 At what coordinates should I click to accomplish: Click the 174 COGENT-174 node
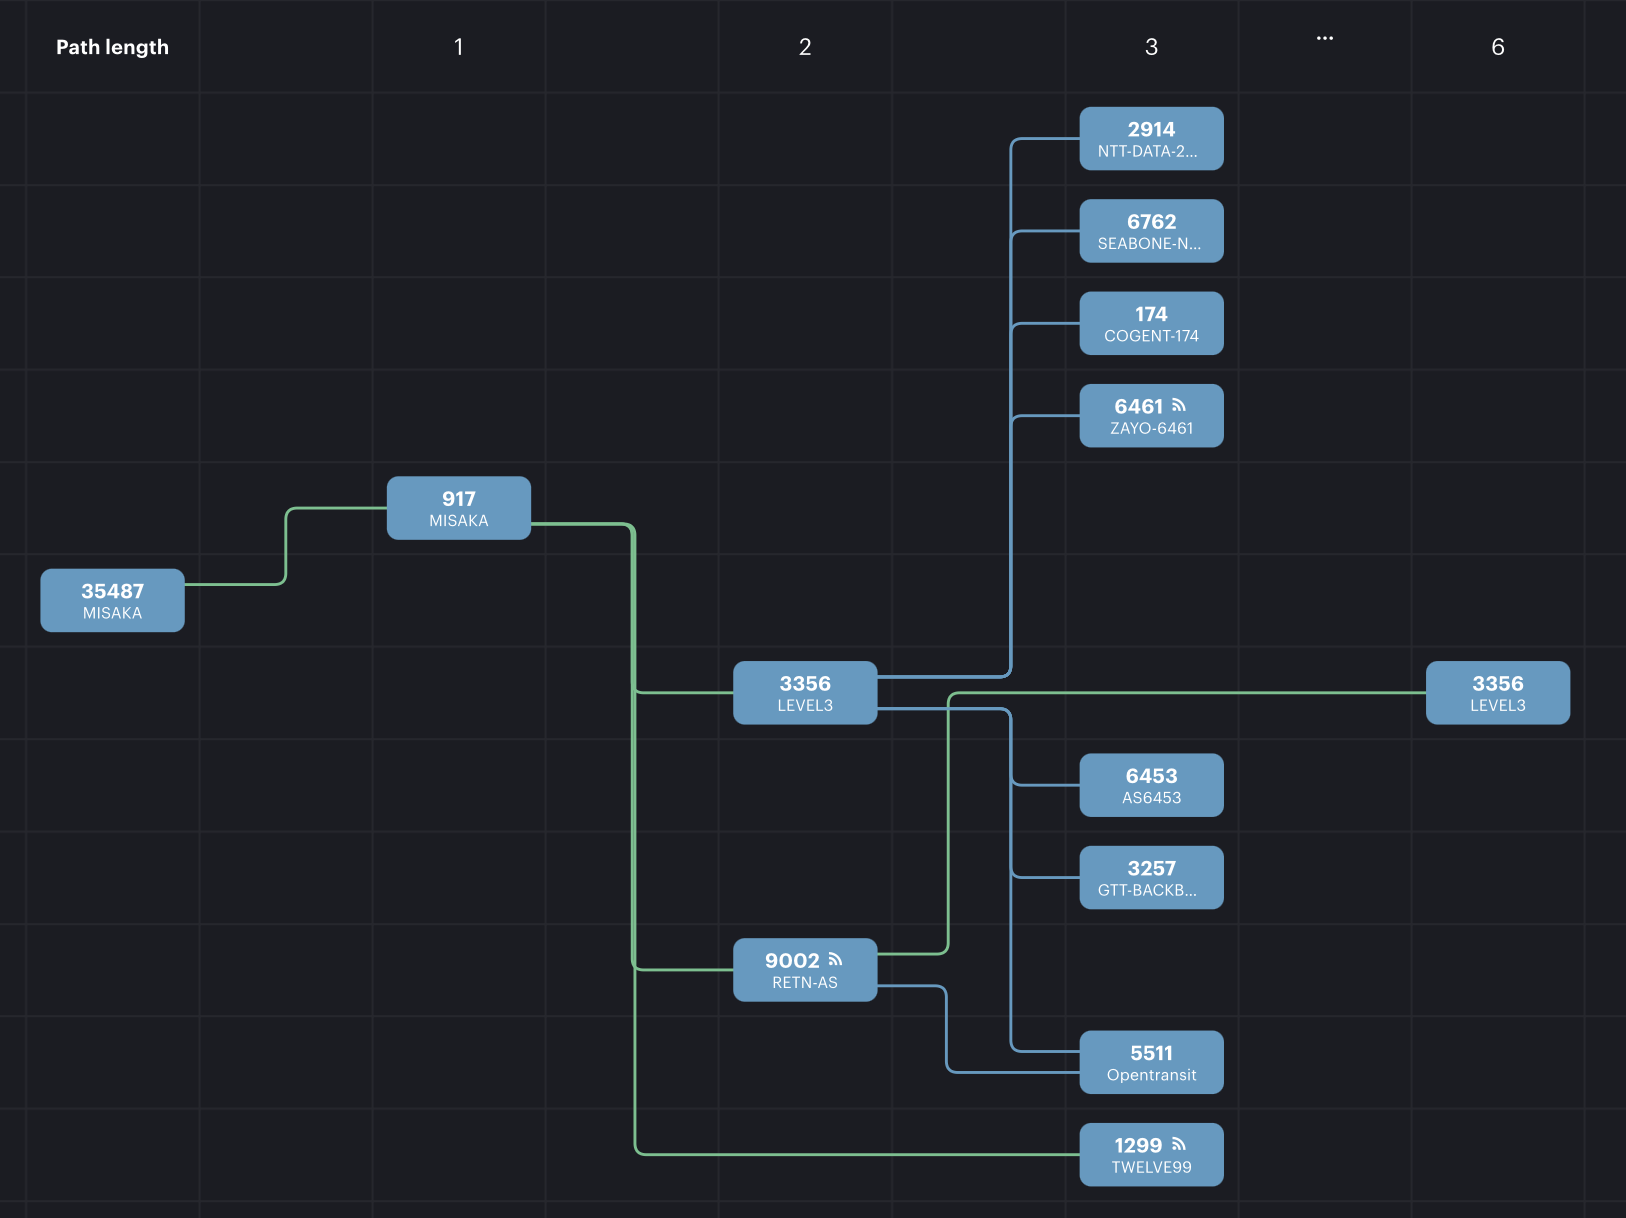(1151, 324)
